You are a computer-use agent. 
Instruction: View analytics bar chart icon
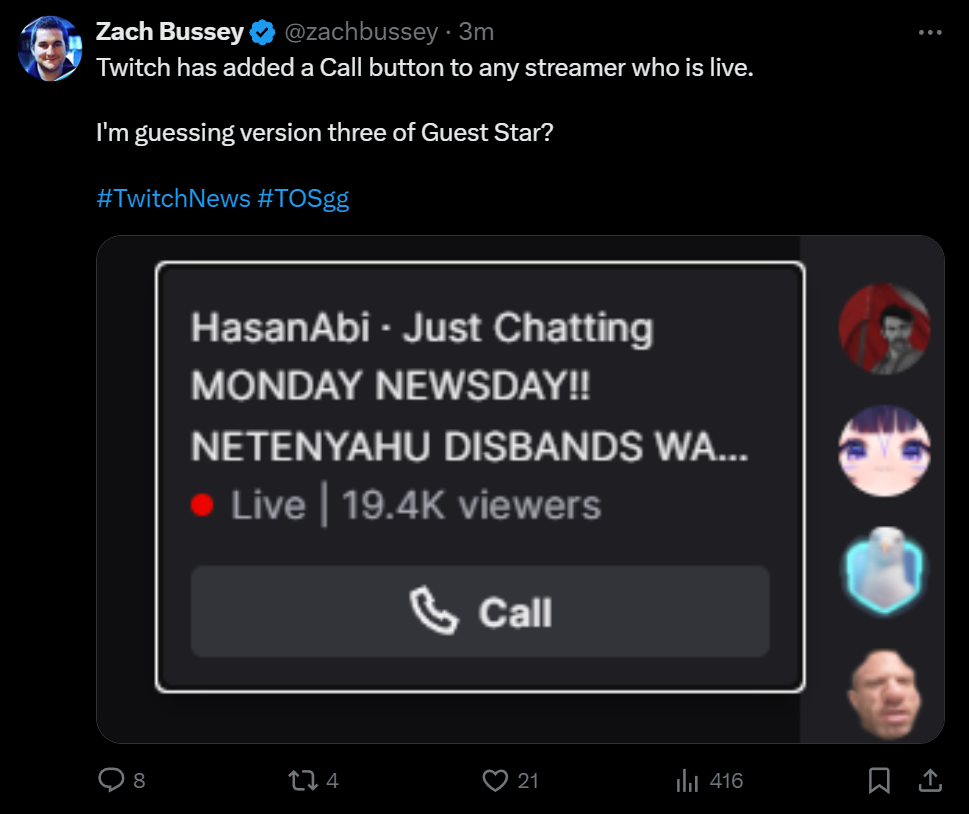tap(687, 780)
